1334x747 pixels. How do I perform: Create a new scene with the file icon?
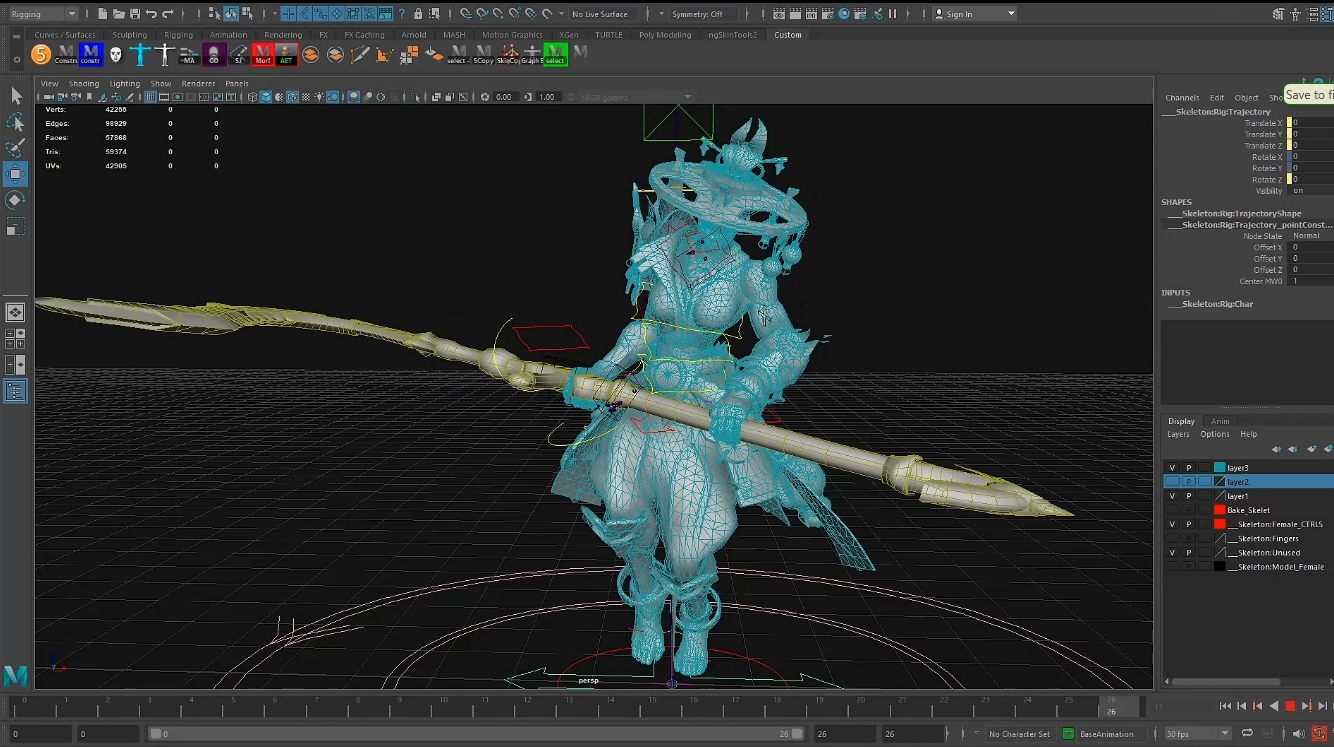pos(104,14)
